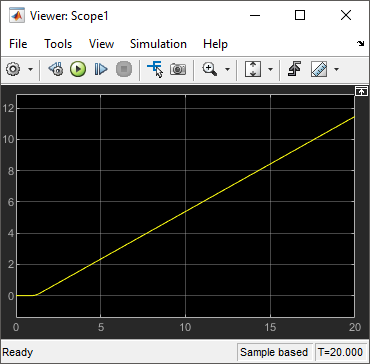Click the Sample based status field
370x364 pixels.
274,352
